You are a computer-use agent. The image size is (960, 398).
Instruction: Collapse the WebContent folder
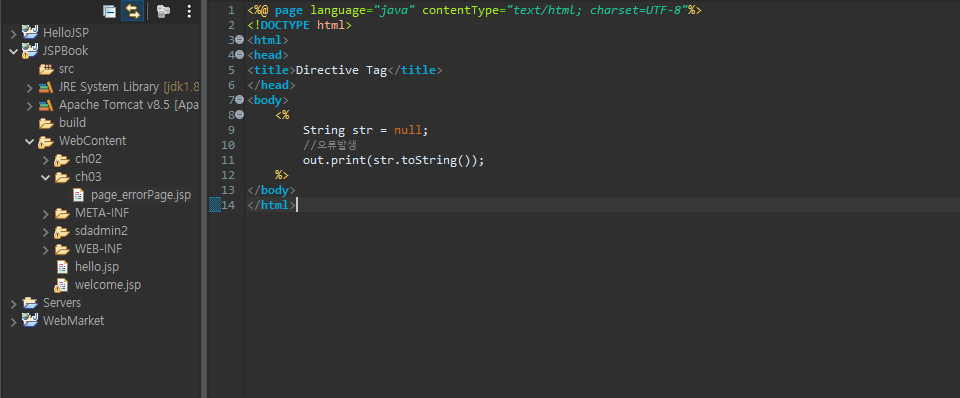(x=29, y=141)
